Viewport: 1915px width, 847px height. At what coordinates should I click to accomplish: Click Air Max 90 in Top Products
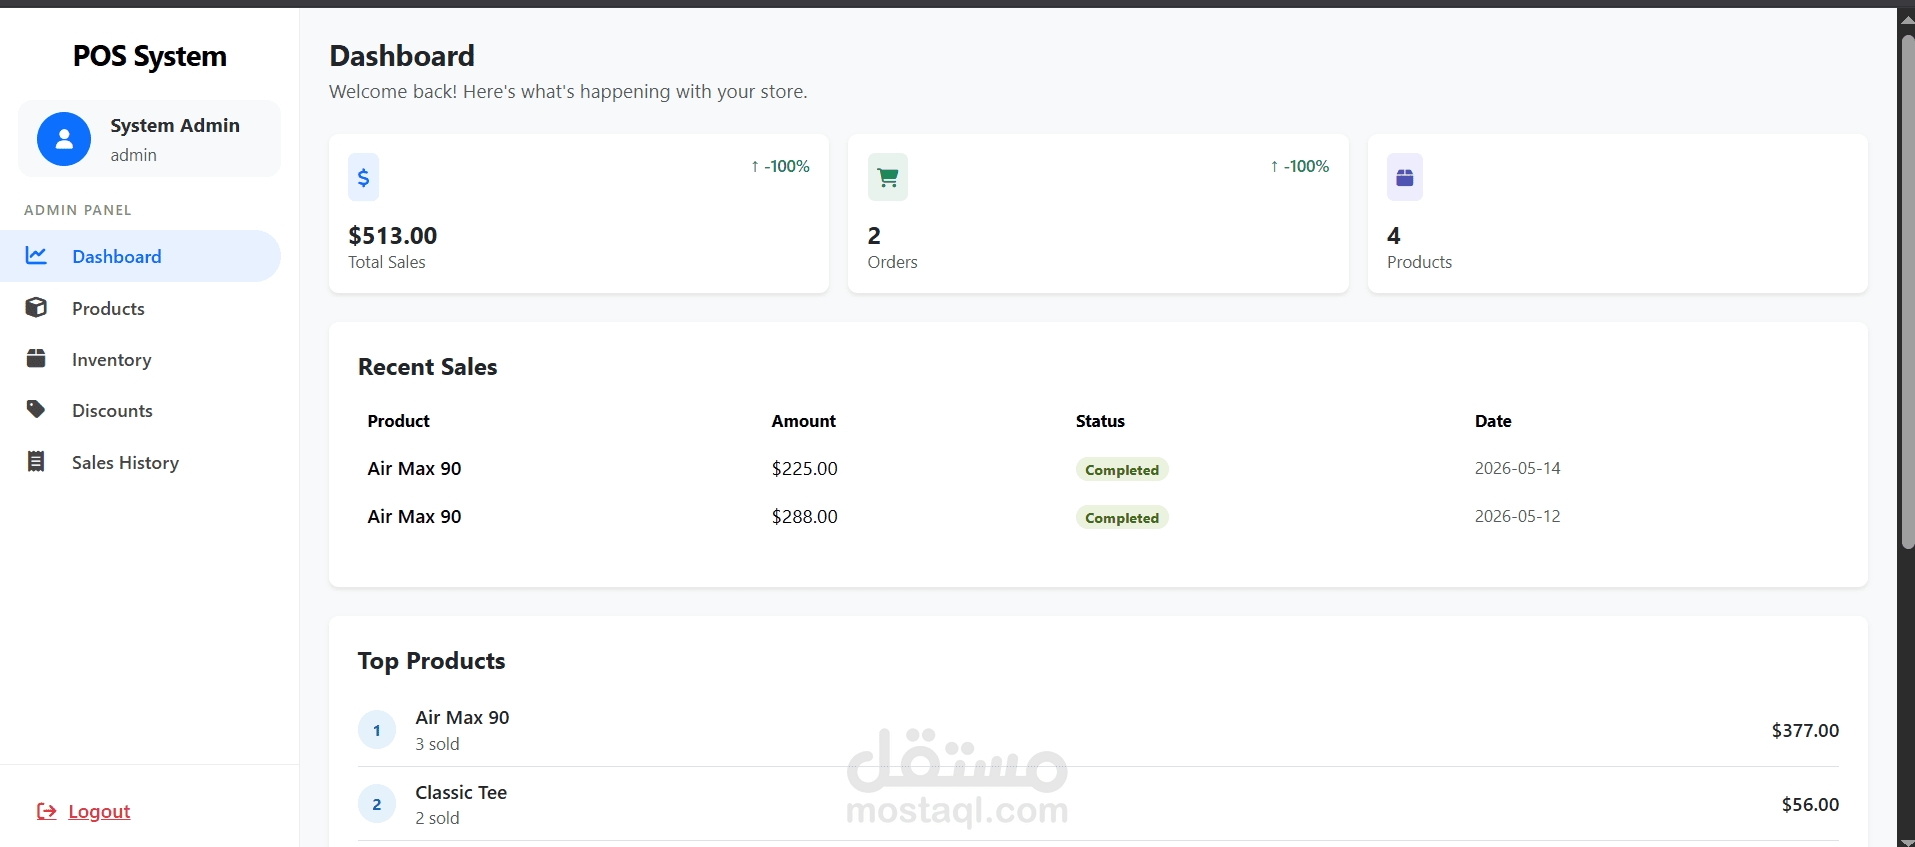point(463,717)
